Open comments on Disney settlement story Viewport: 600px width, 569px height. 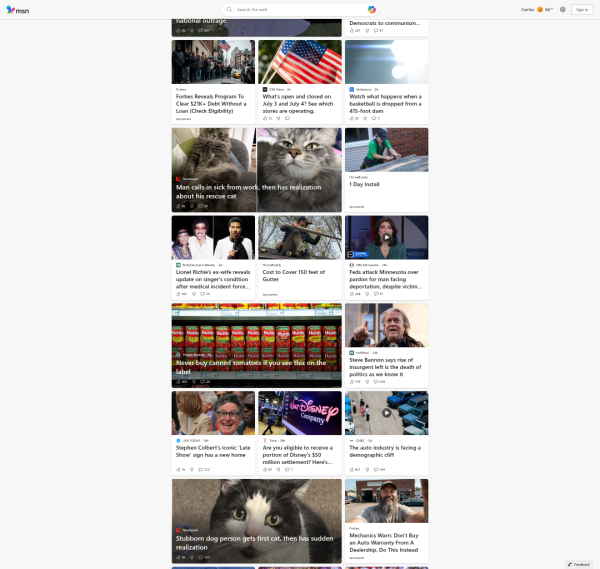point(289,470)
